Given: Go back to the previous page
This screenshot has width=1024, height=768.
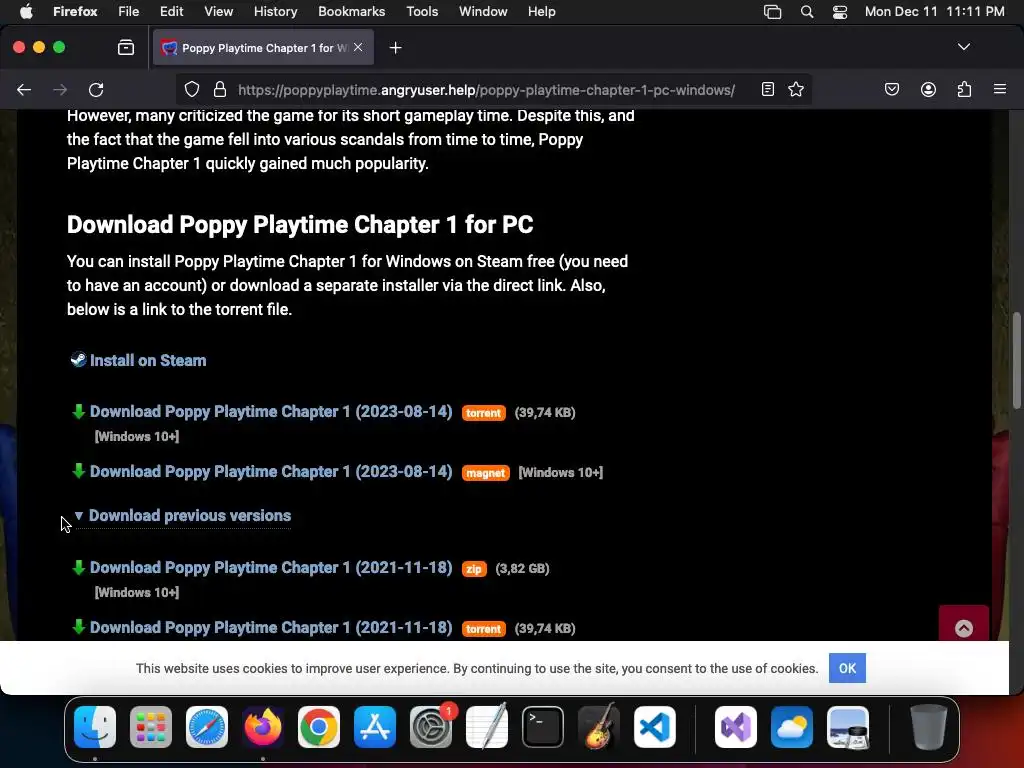Looking at the screenshot, I should click(x=24, y=89).
